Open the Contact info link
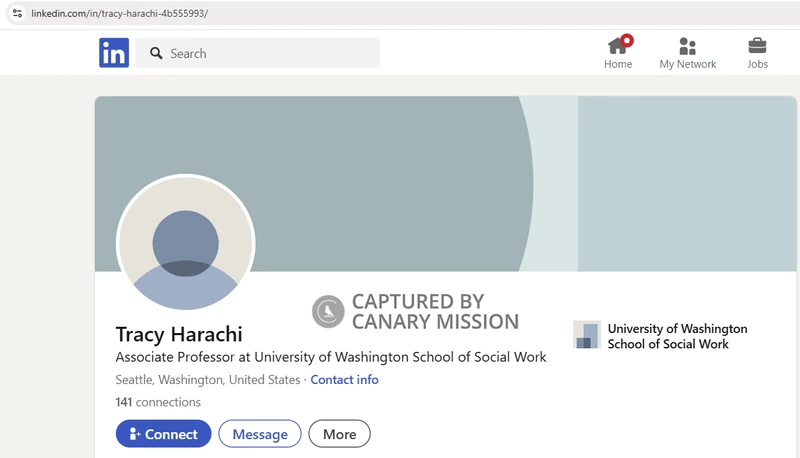Viewport: 800px width, 458px height. (x=344, y=379)
